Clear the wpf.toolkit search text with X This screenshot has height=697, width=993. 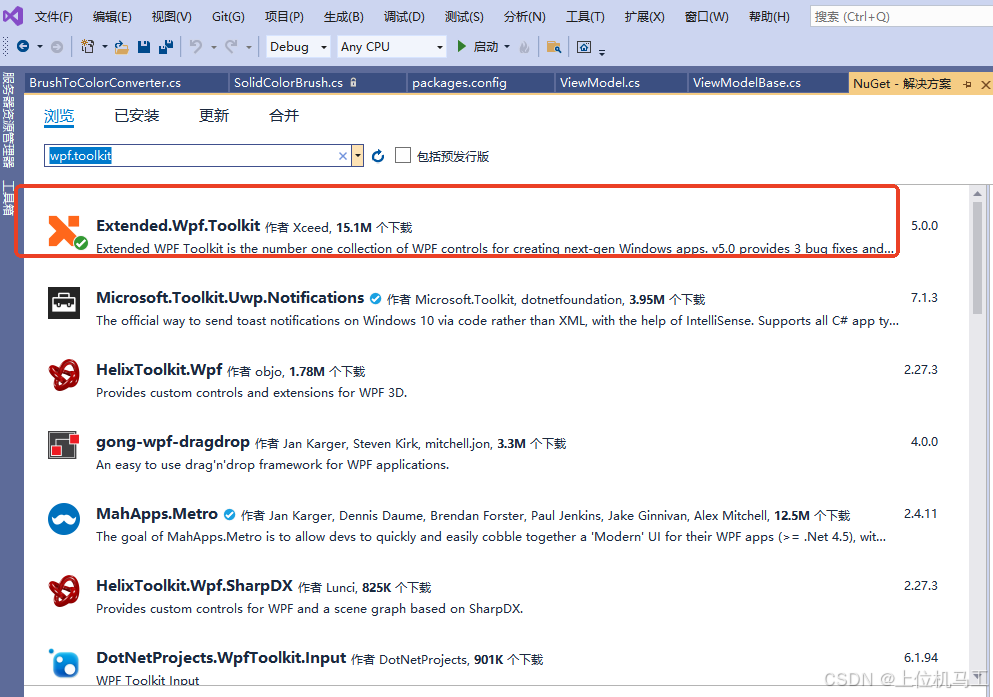tap(343, 156)
